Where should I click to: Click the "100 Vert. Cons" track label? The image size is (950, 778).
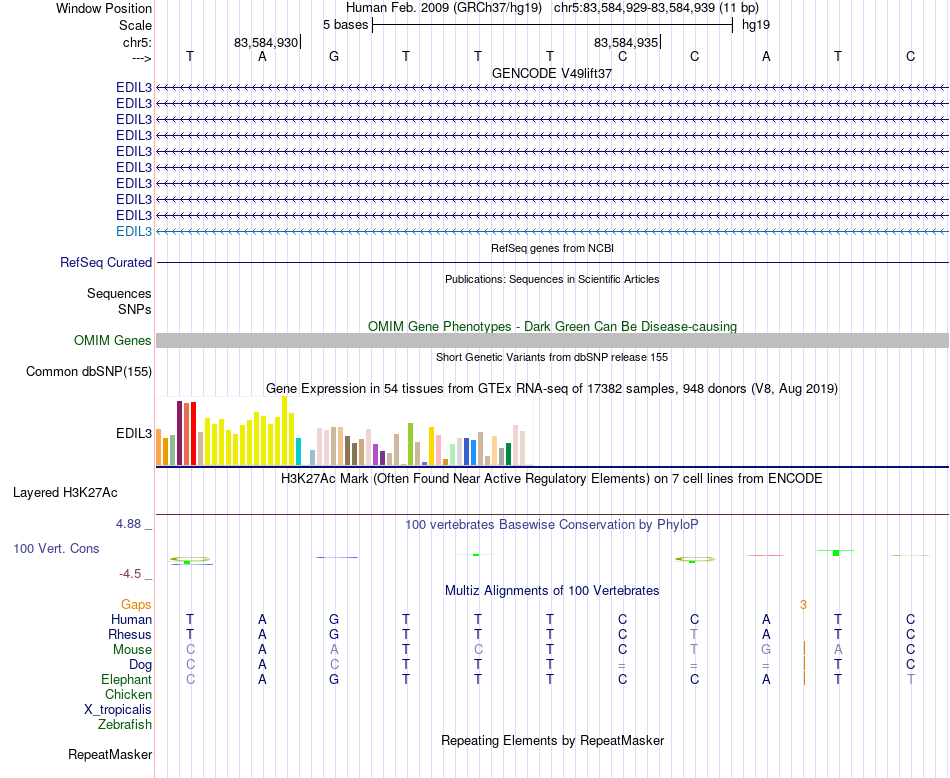tap(56, 548)
